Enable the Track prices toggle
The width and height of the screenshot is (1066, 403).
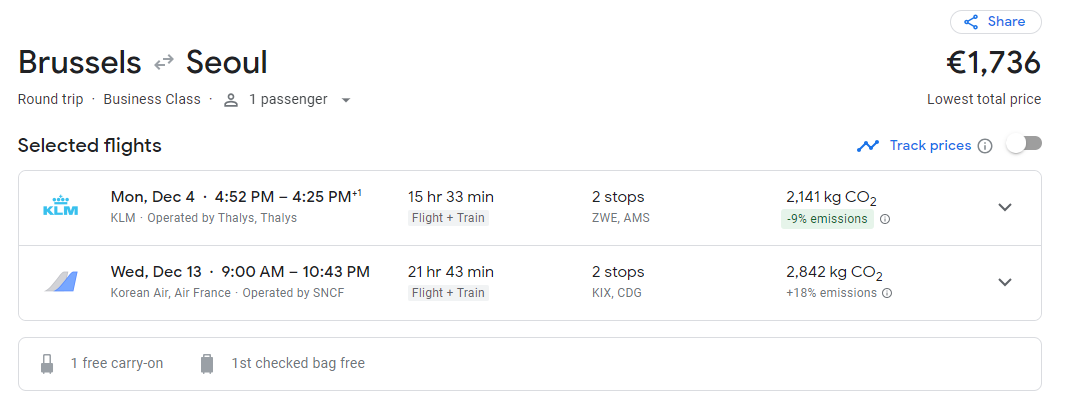click(1024, 144)
